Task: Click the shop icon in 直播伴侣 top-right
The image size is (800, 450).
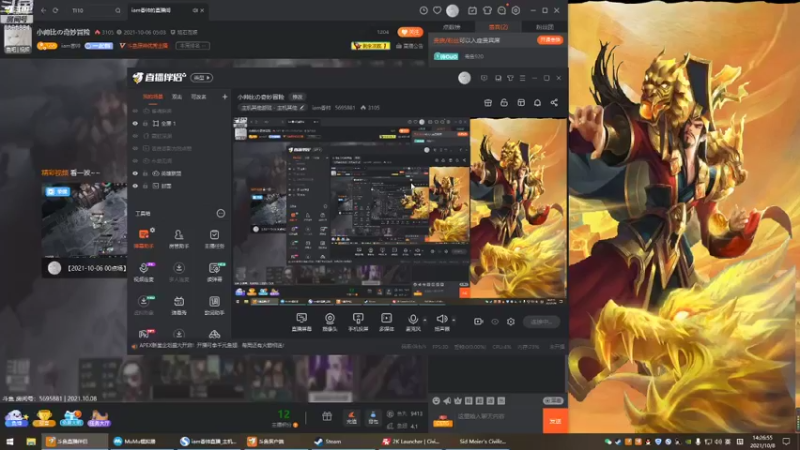Action: tap(488, 103)
